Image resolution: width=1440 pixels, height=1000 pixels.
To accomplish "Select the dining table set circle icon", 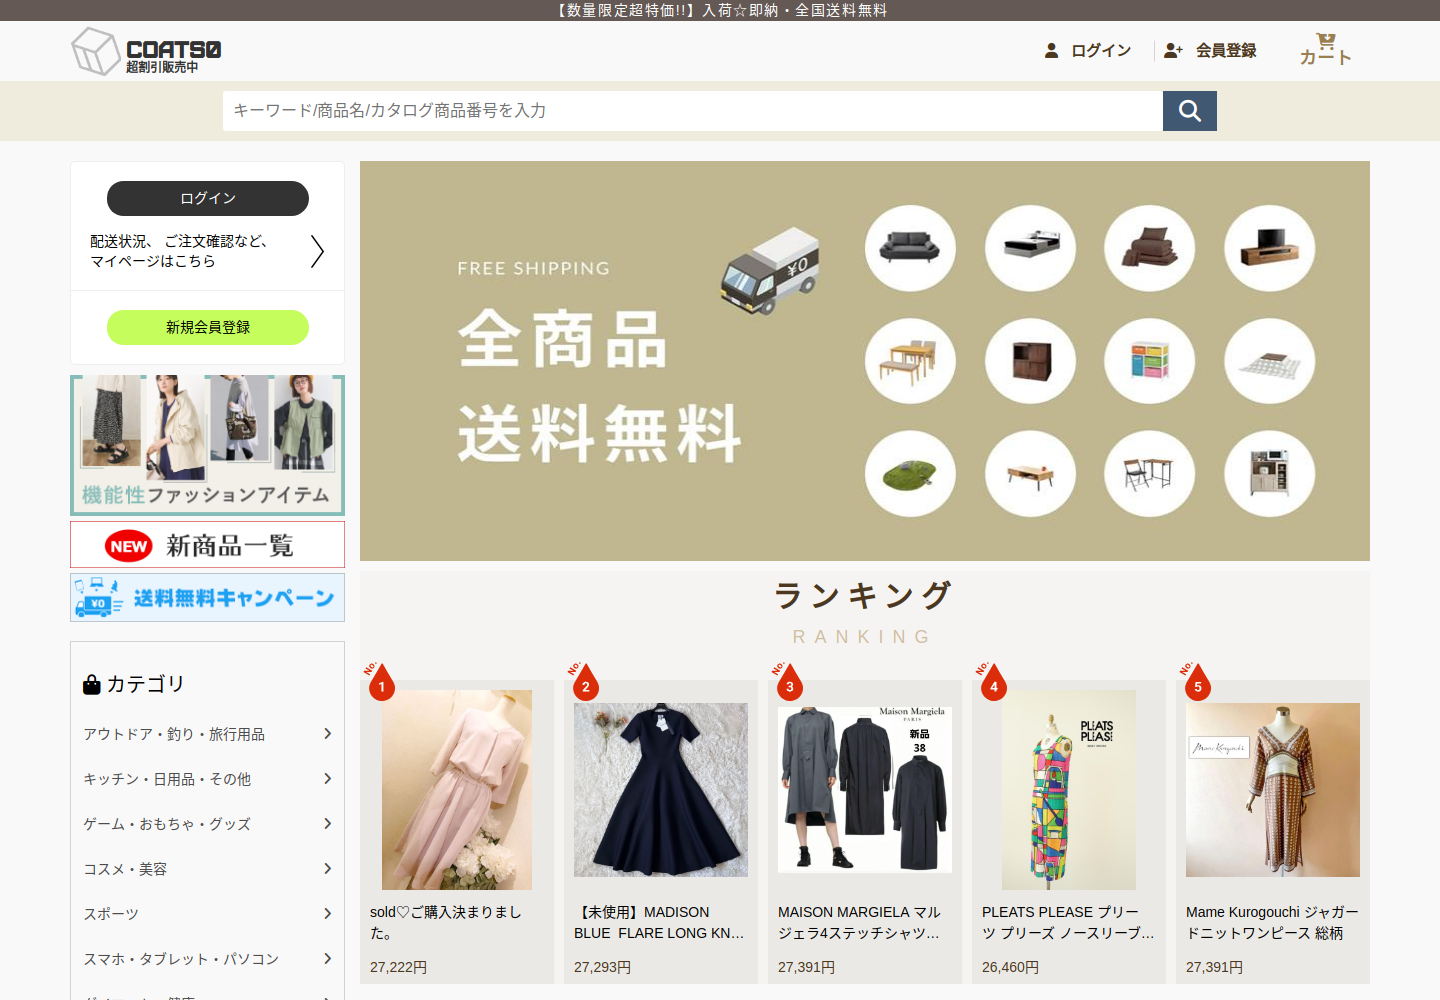I will [x=910, y=361].
